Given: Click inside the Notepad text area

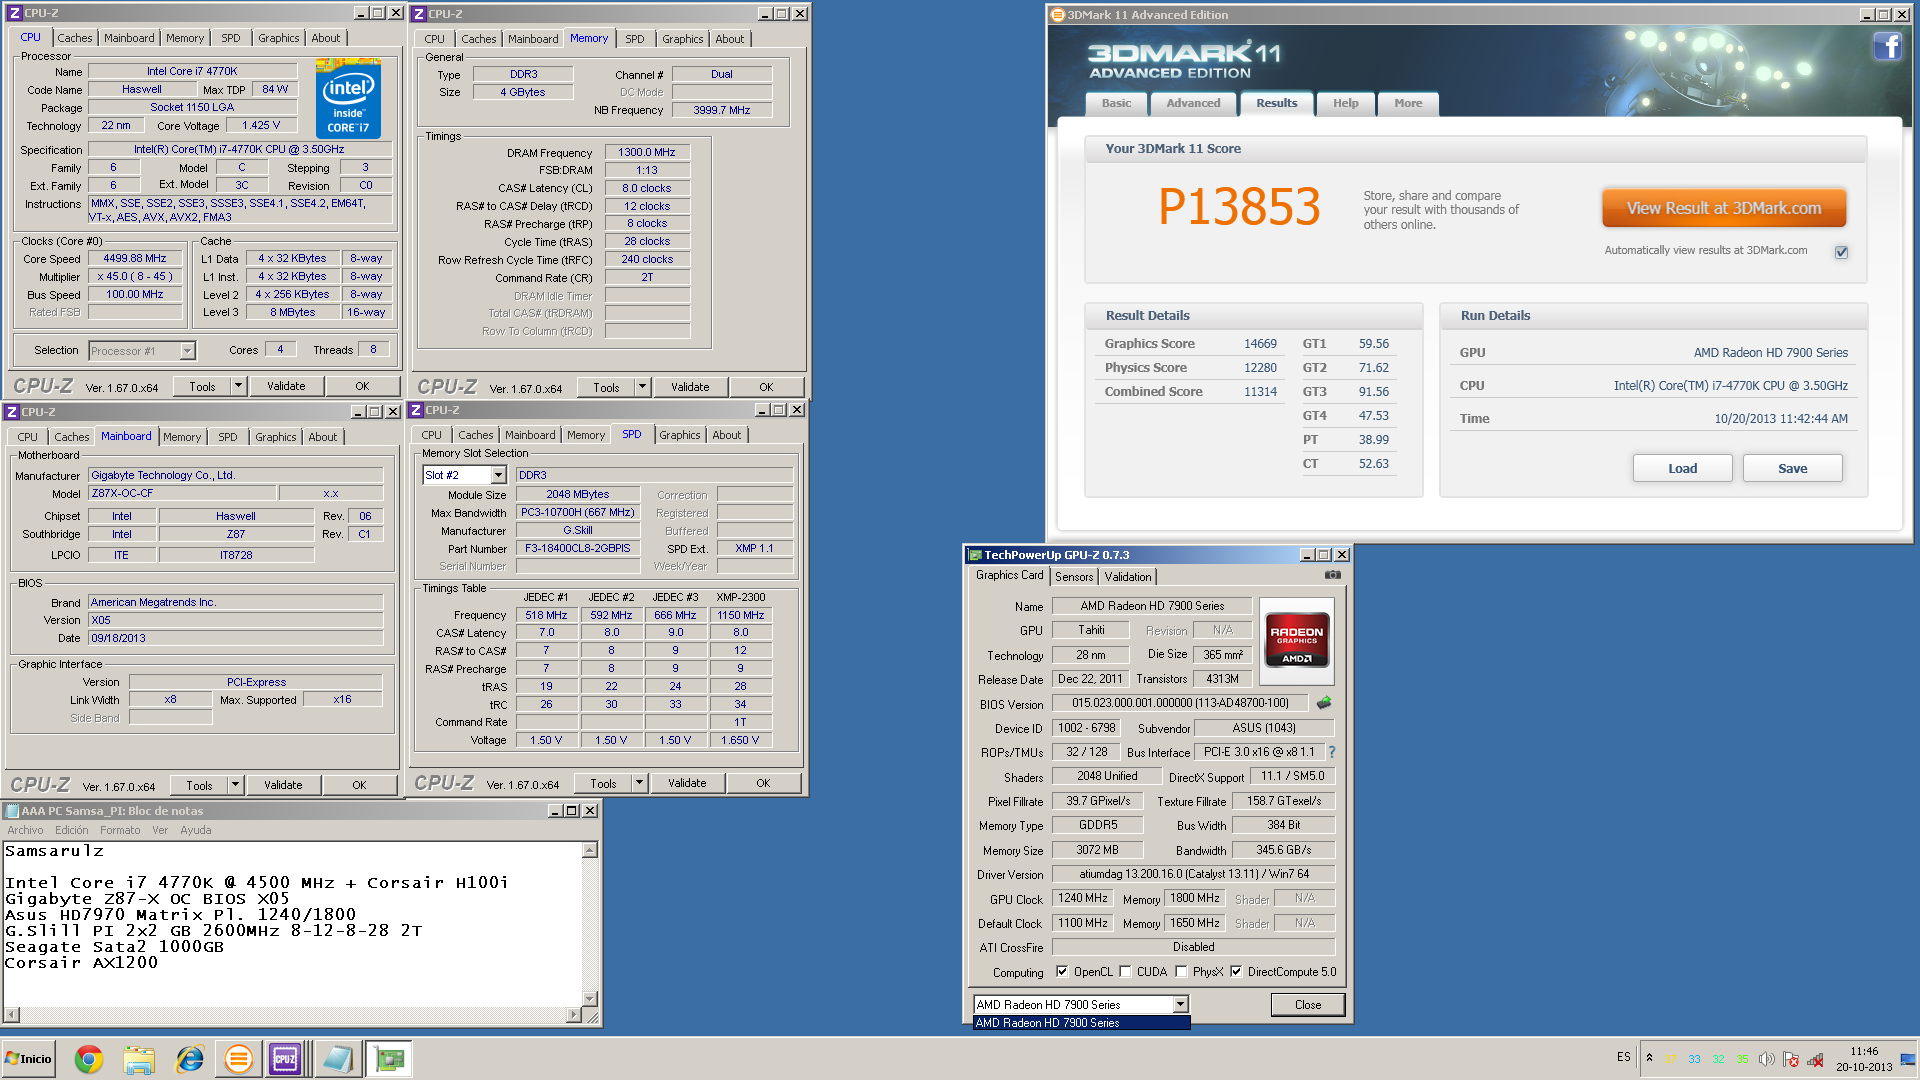Looking at the screenshot, I should pos(292,924).
